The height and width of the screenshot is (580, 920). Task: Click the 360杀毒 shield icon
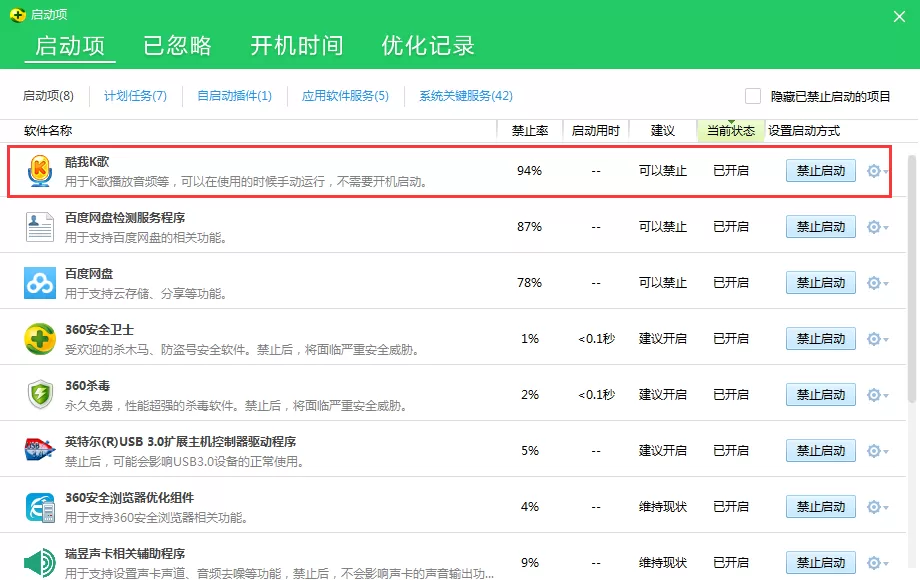coord(40,394)
